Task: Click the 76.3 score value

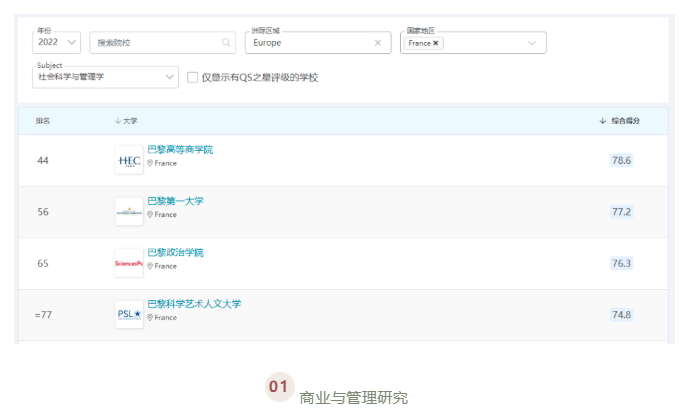Action: 621,263
